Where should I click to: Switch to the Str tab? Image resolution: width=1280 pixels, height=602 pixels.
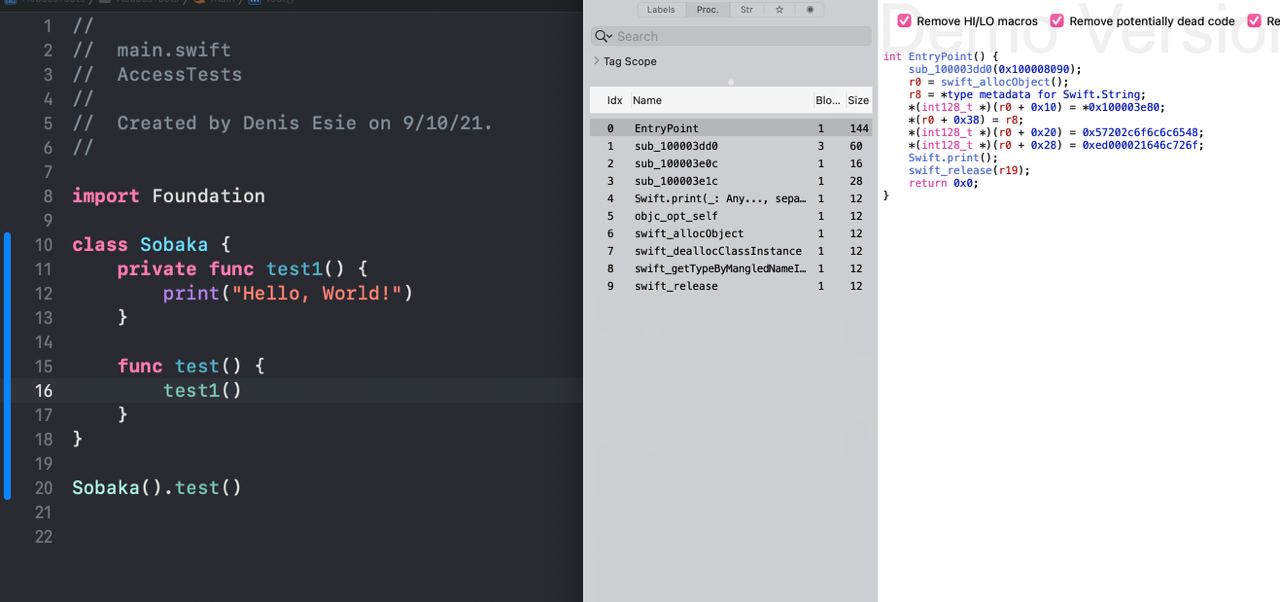pos(746,10)
